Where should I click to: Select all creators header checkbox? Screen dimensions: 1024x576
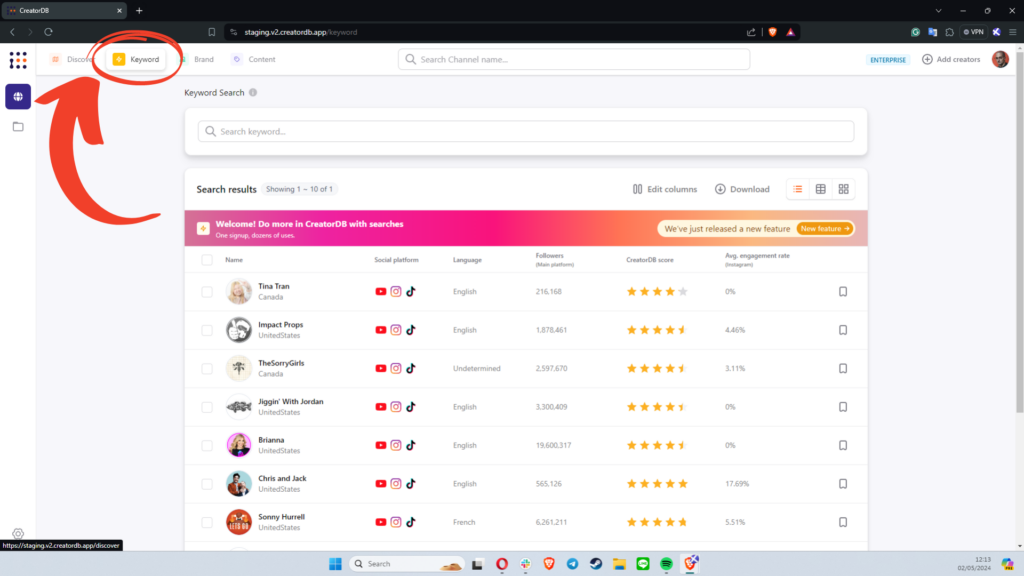[207, 260]
